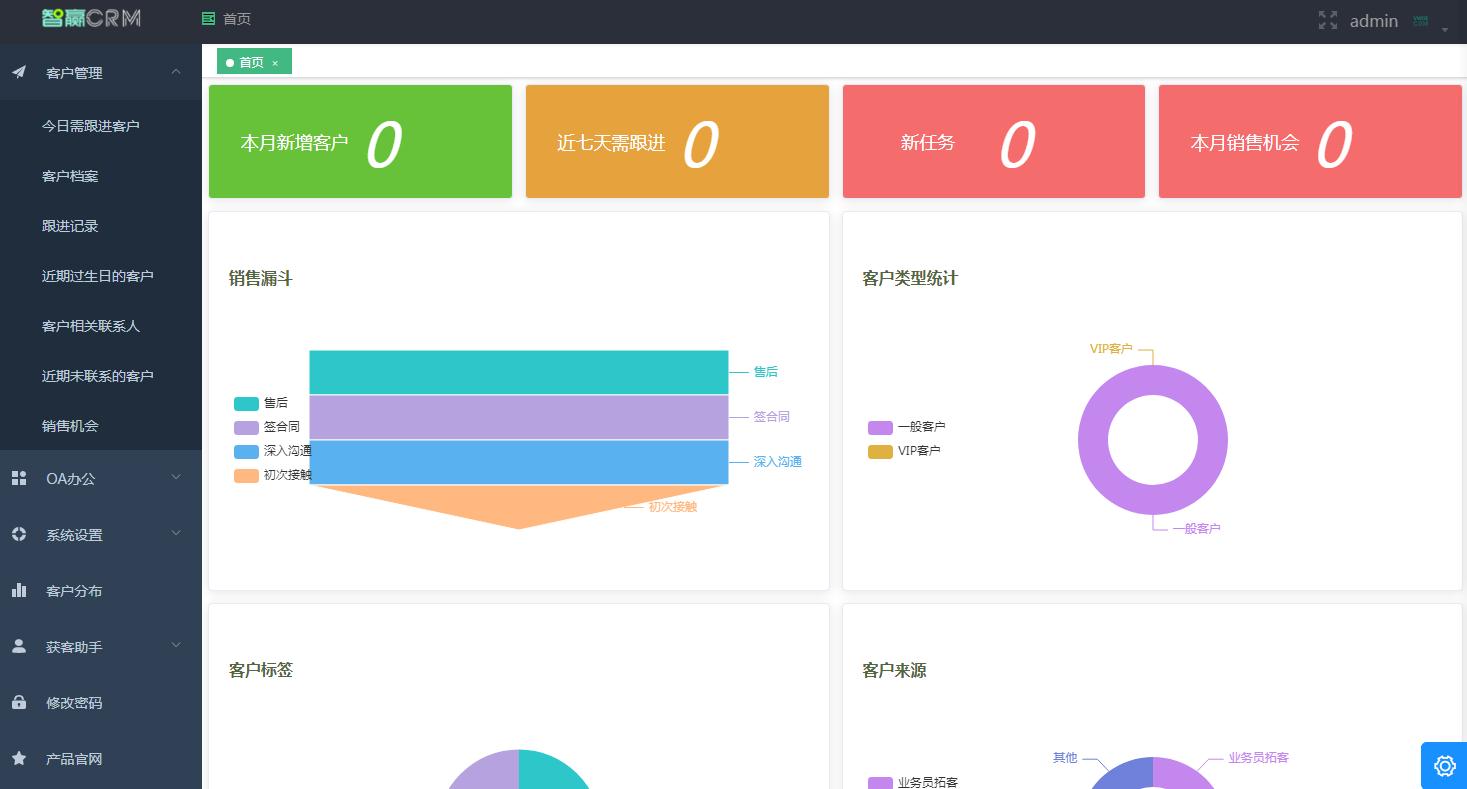The height and width of the screenshot is (789, 1467).
Task: Open 客户相关联系人 menu item
Action: (100, 326)
